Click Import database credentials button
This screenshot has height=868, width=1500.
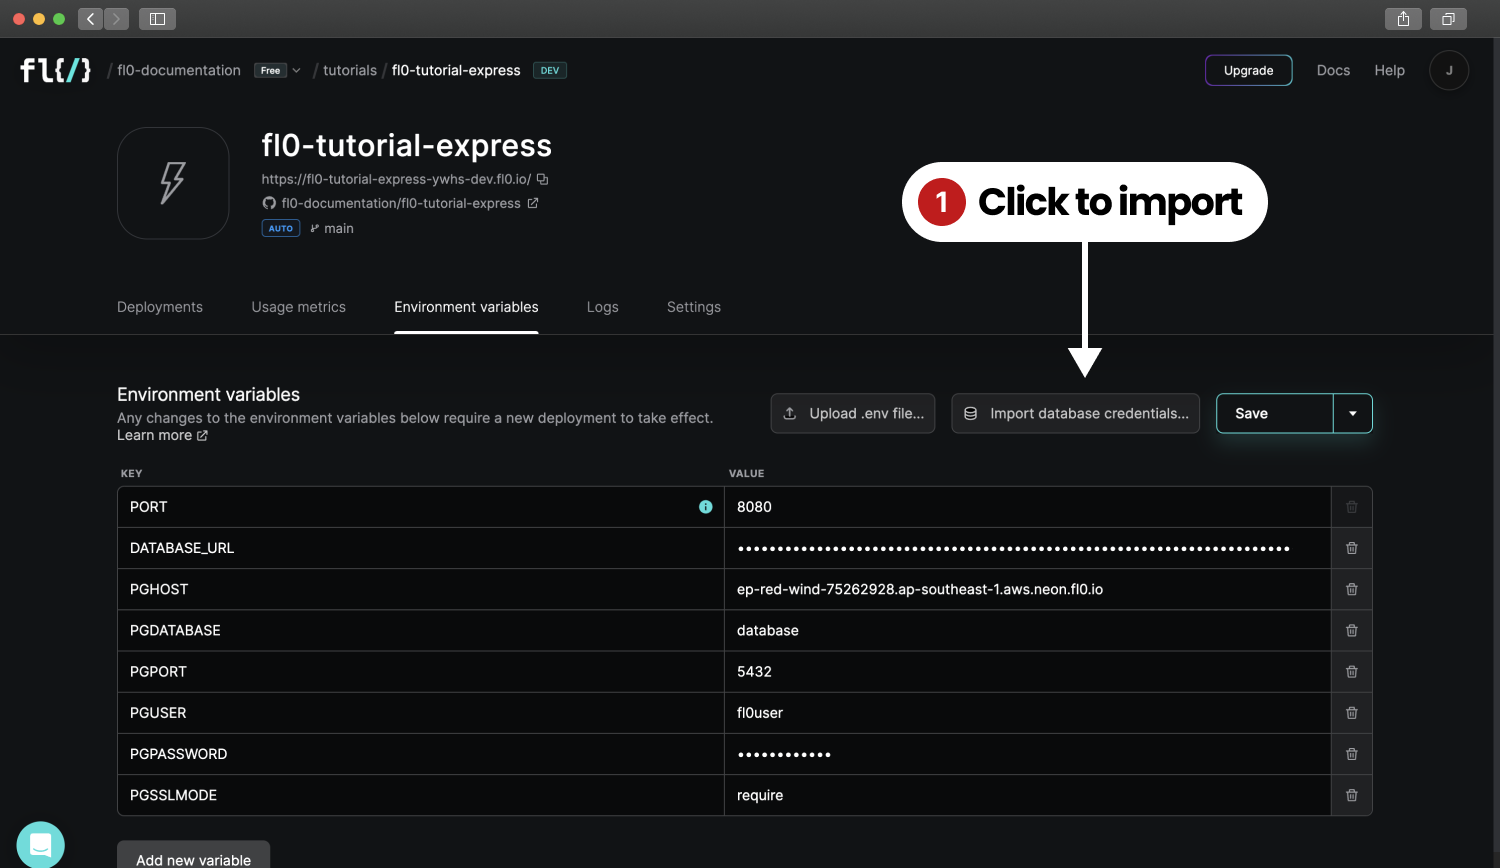[x=1075, y=414]
